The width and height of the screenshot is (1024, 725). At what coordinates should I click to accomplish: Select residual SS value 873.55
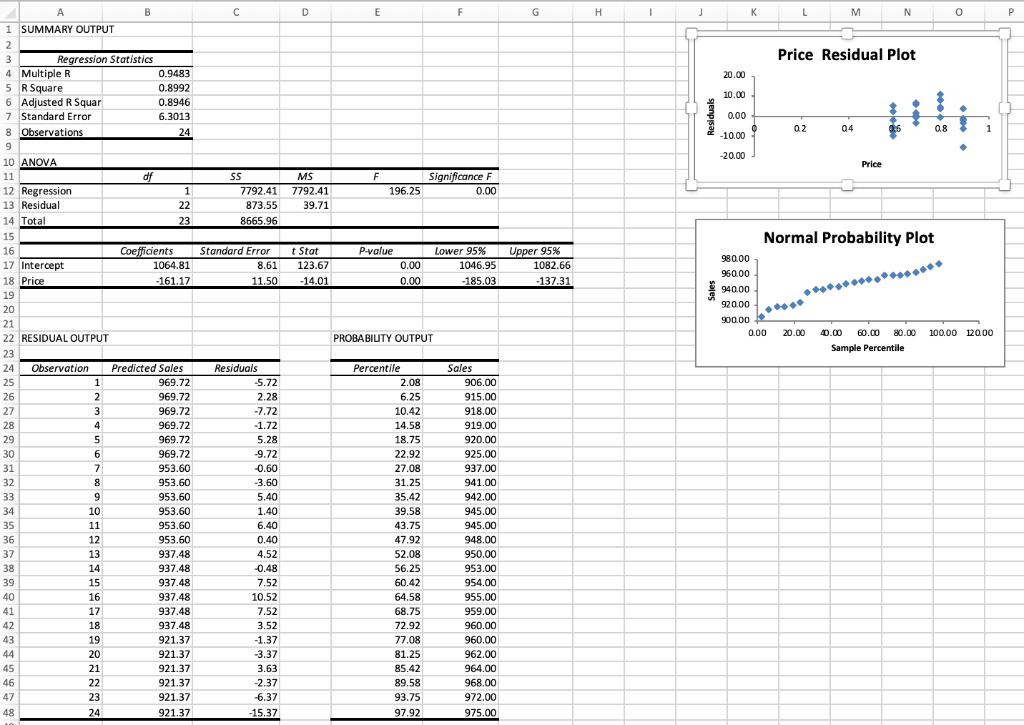click(236, 205)
